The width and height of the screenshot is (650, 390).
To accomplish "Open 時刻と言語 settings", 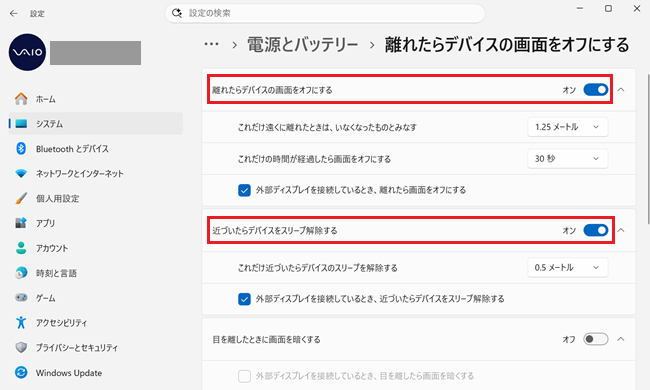I will coord(96,273).
